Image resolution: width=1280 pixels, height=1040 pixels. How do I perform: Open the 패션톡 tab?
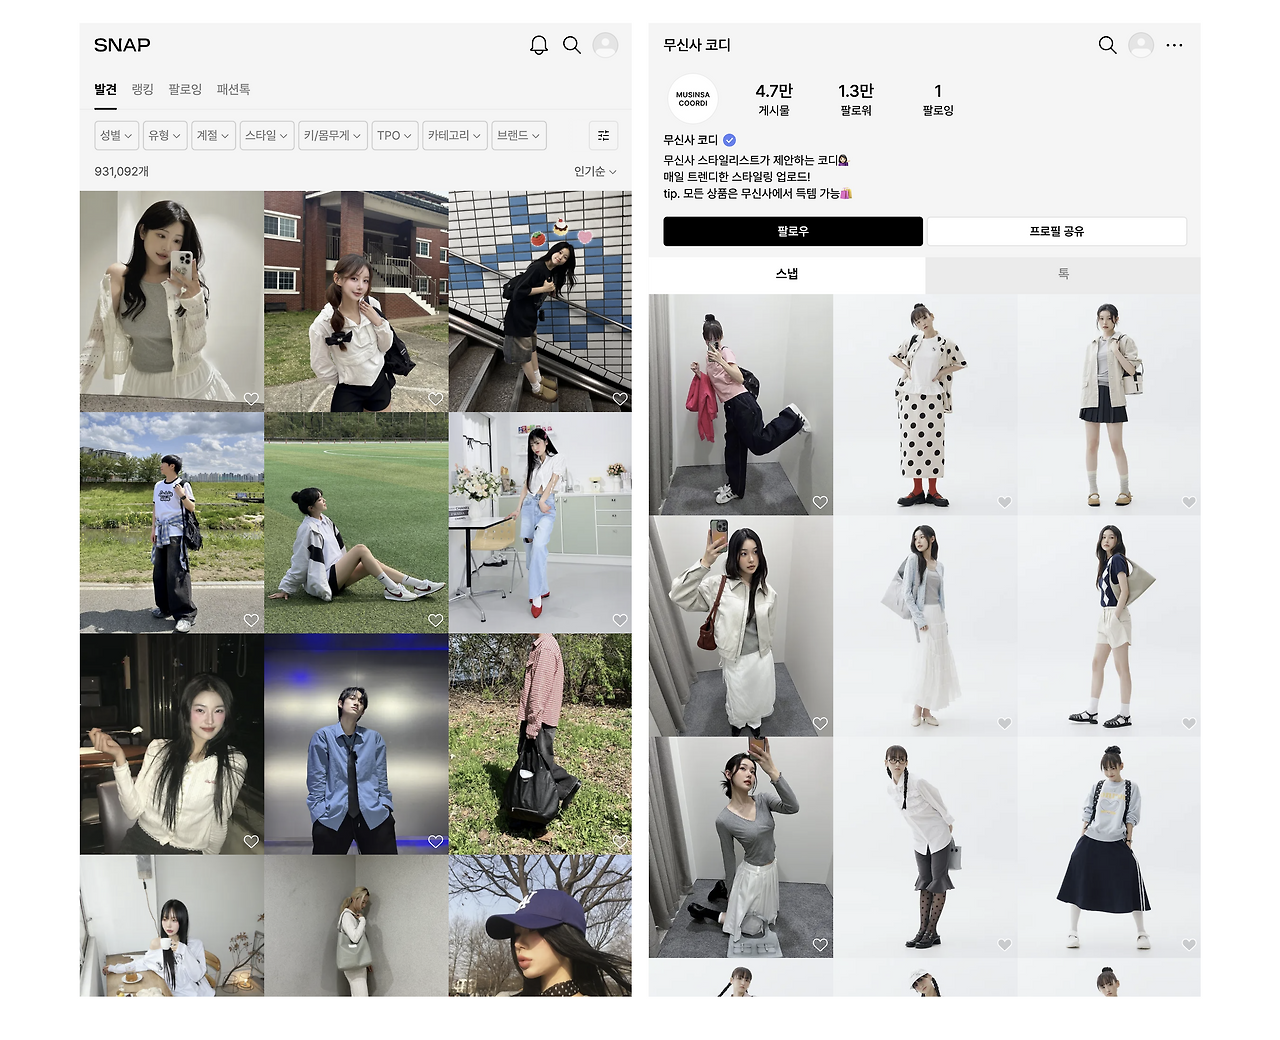click(x=233, y=90)
